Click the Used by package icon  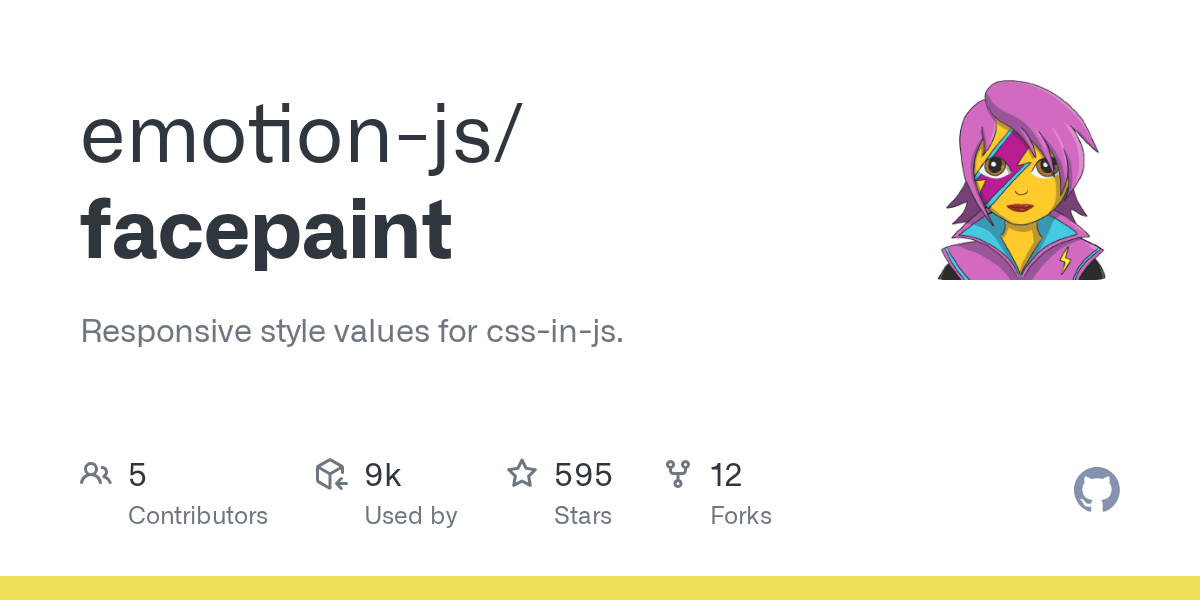point(331,474)
